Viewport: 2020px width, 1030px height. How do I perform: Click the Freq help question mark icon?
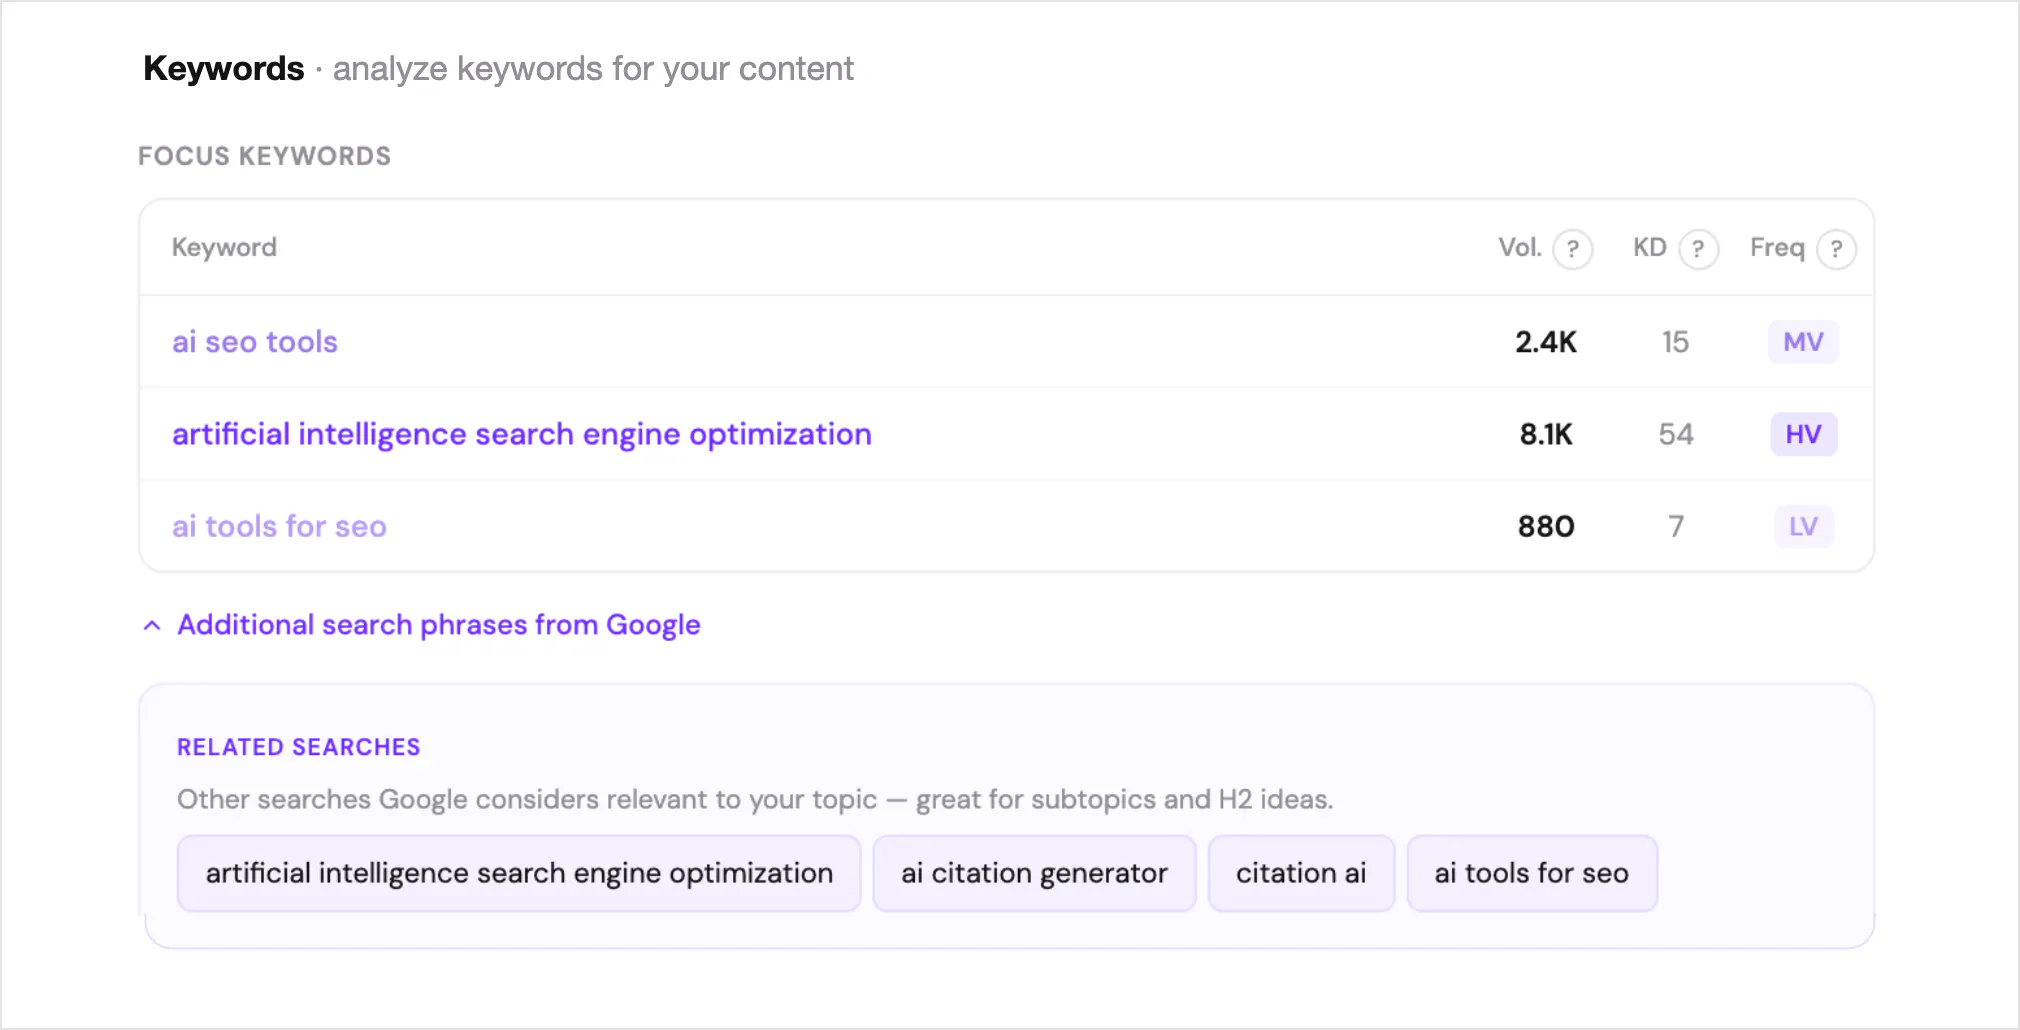[x=1836, y=249]
